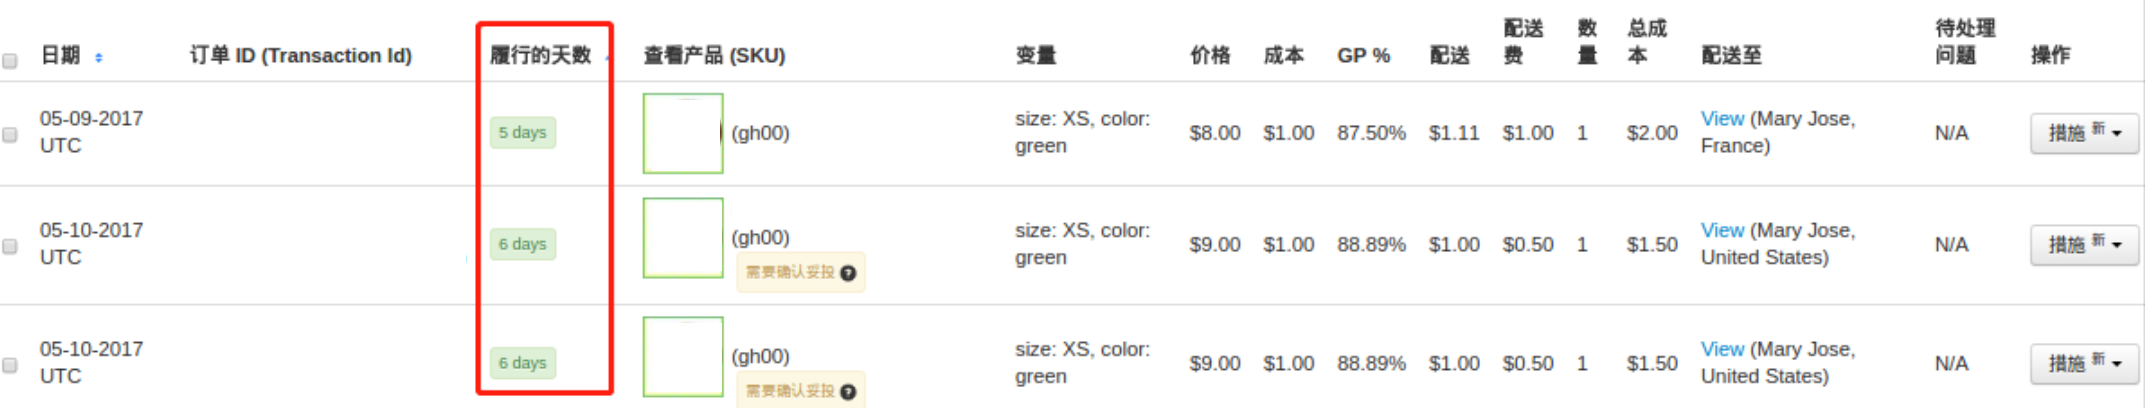Click the View link in the second order row
The height and width of the screenshot is (408, 2145).
[1722, 231]
